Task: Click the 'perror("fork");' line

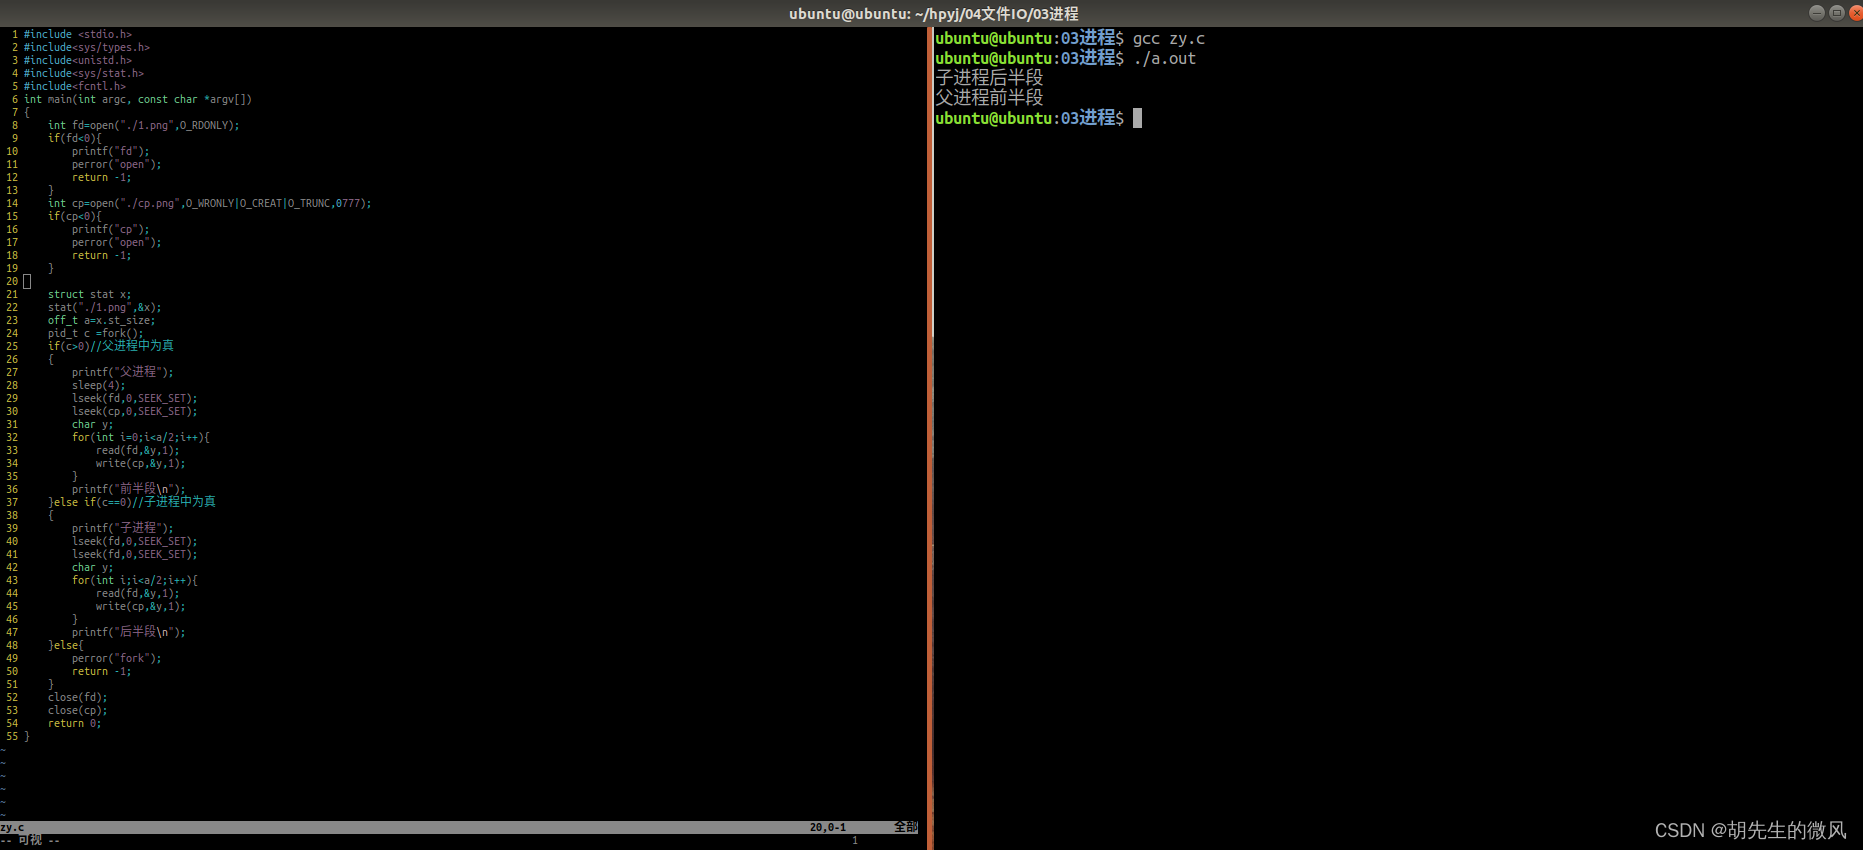Action: coord(117,658)
